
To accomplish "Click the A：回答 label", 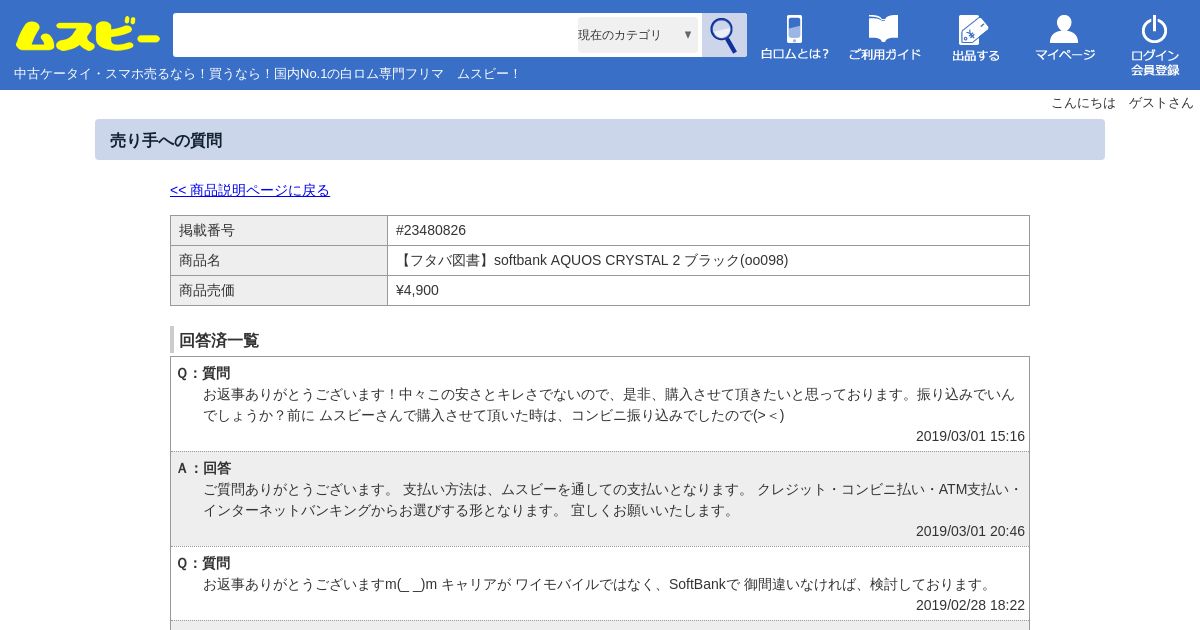I will [204, 468].
